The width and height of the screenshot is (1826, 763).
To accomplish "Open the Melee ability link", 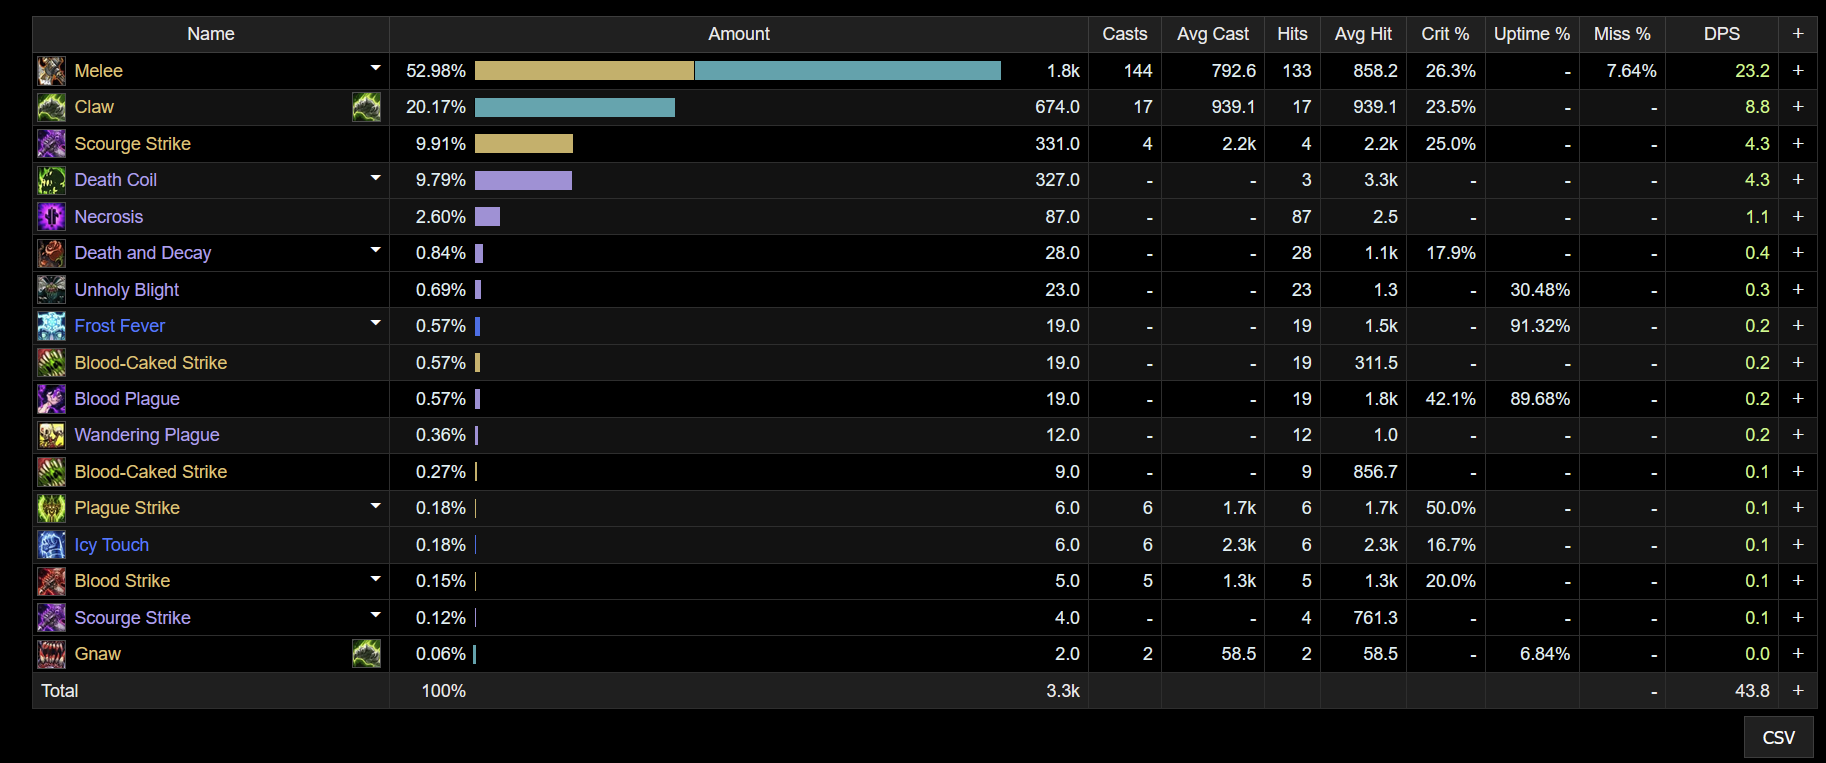I will pos(98,71).
